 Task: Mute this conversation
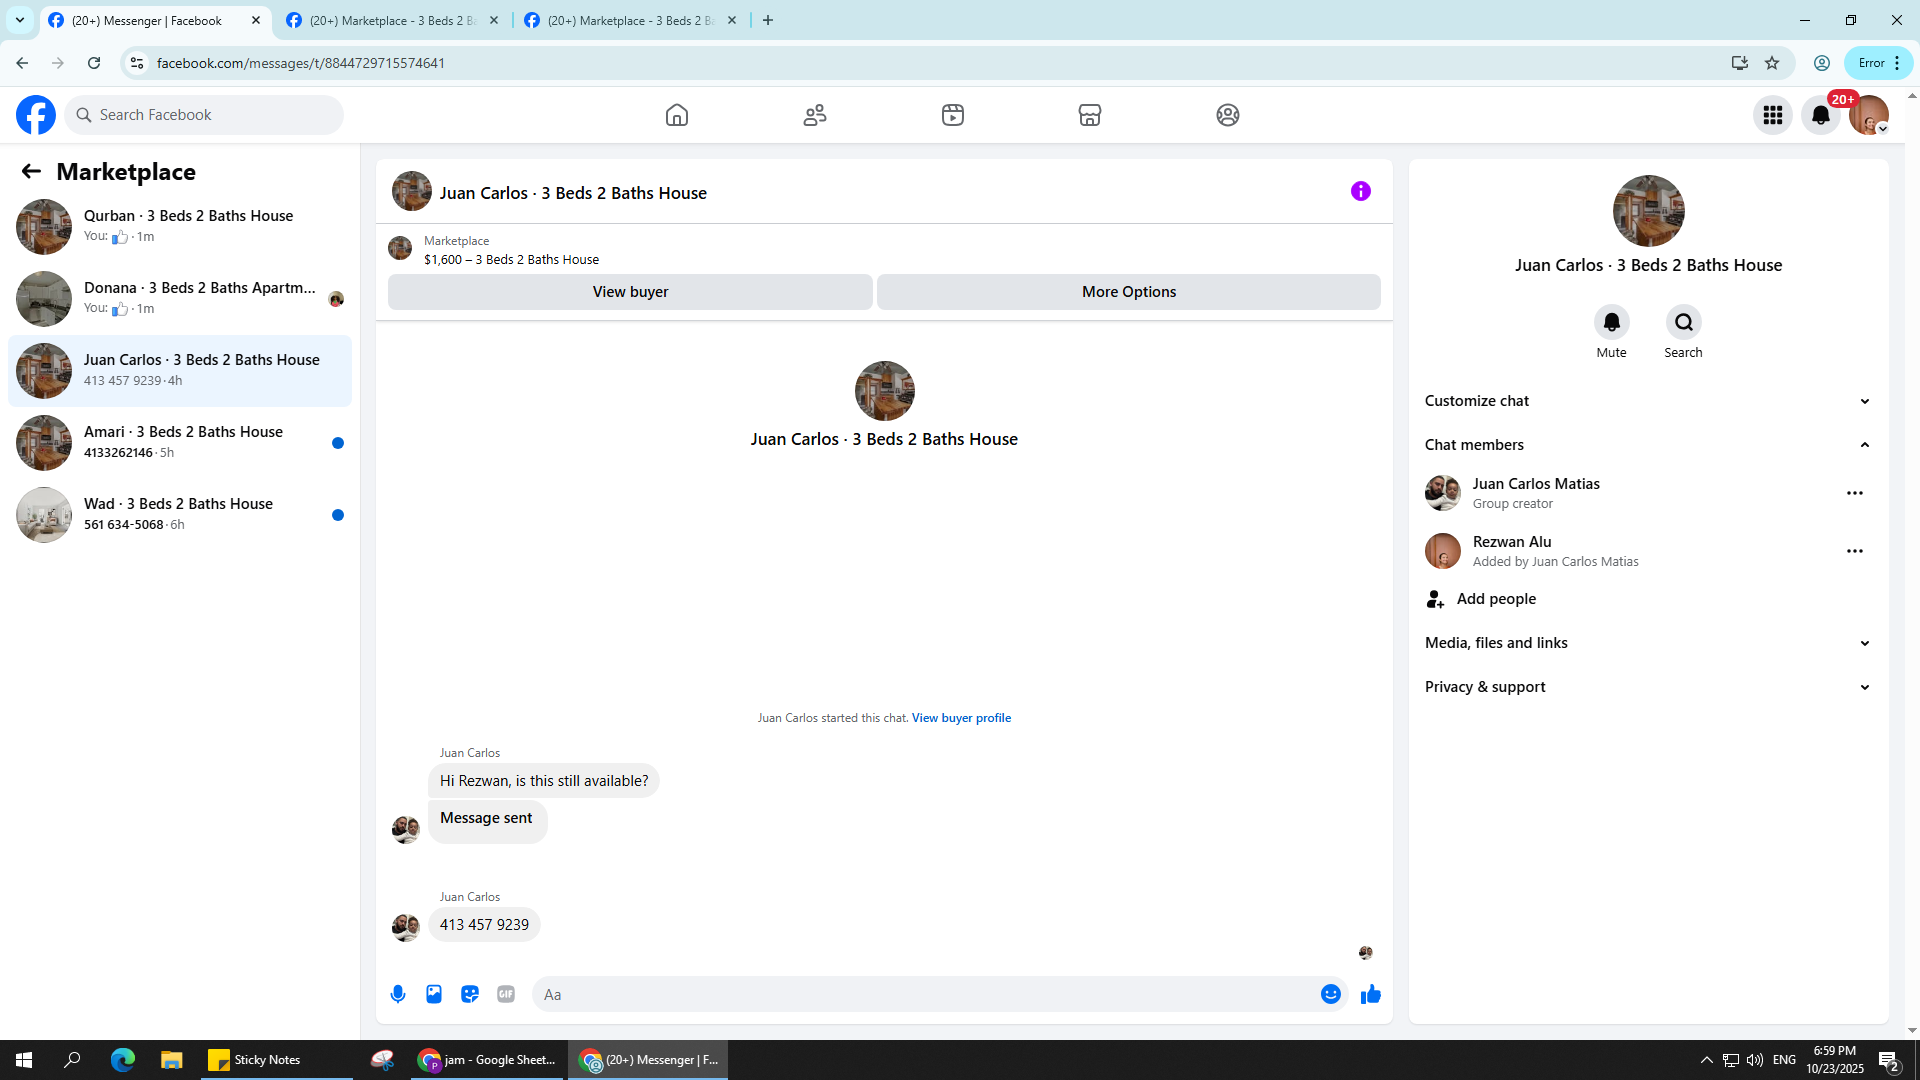point(1611,322)
